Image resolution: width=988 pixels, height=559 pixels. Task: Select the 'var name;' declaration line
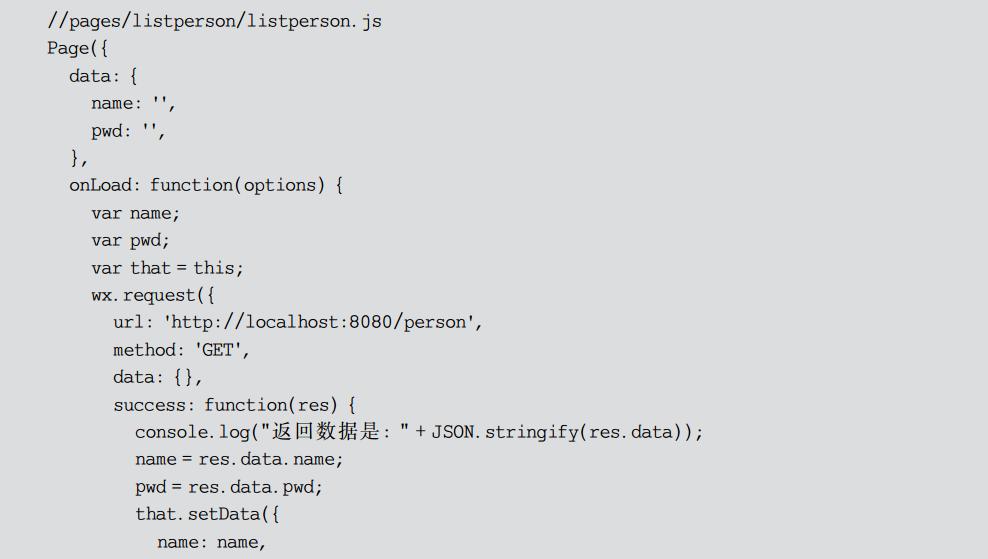136,213
